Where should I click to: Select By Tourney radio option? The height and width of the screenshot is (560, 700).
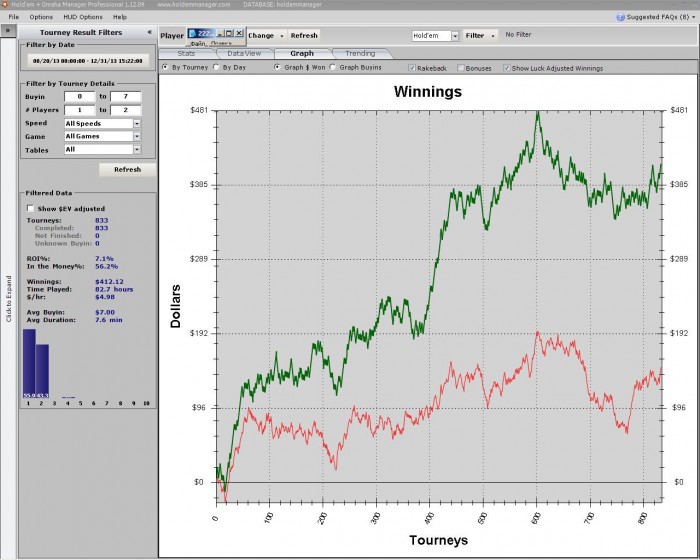[165, 67]
